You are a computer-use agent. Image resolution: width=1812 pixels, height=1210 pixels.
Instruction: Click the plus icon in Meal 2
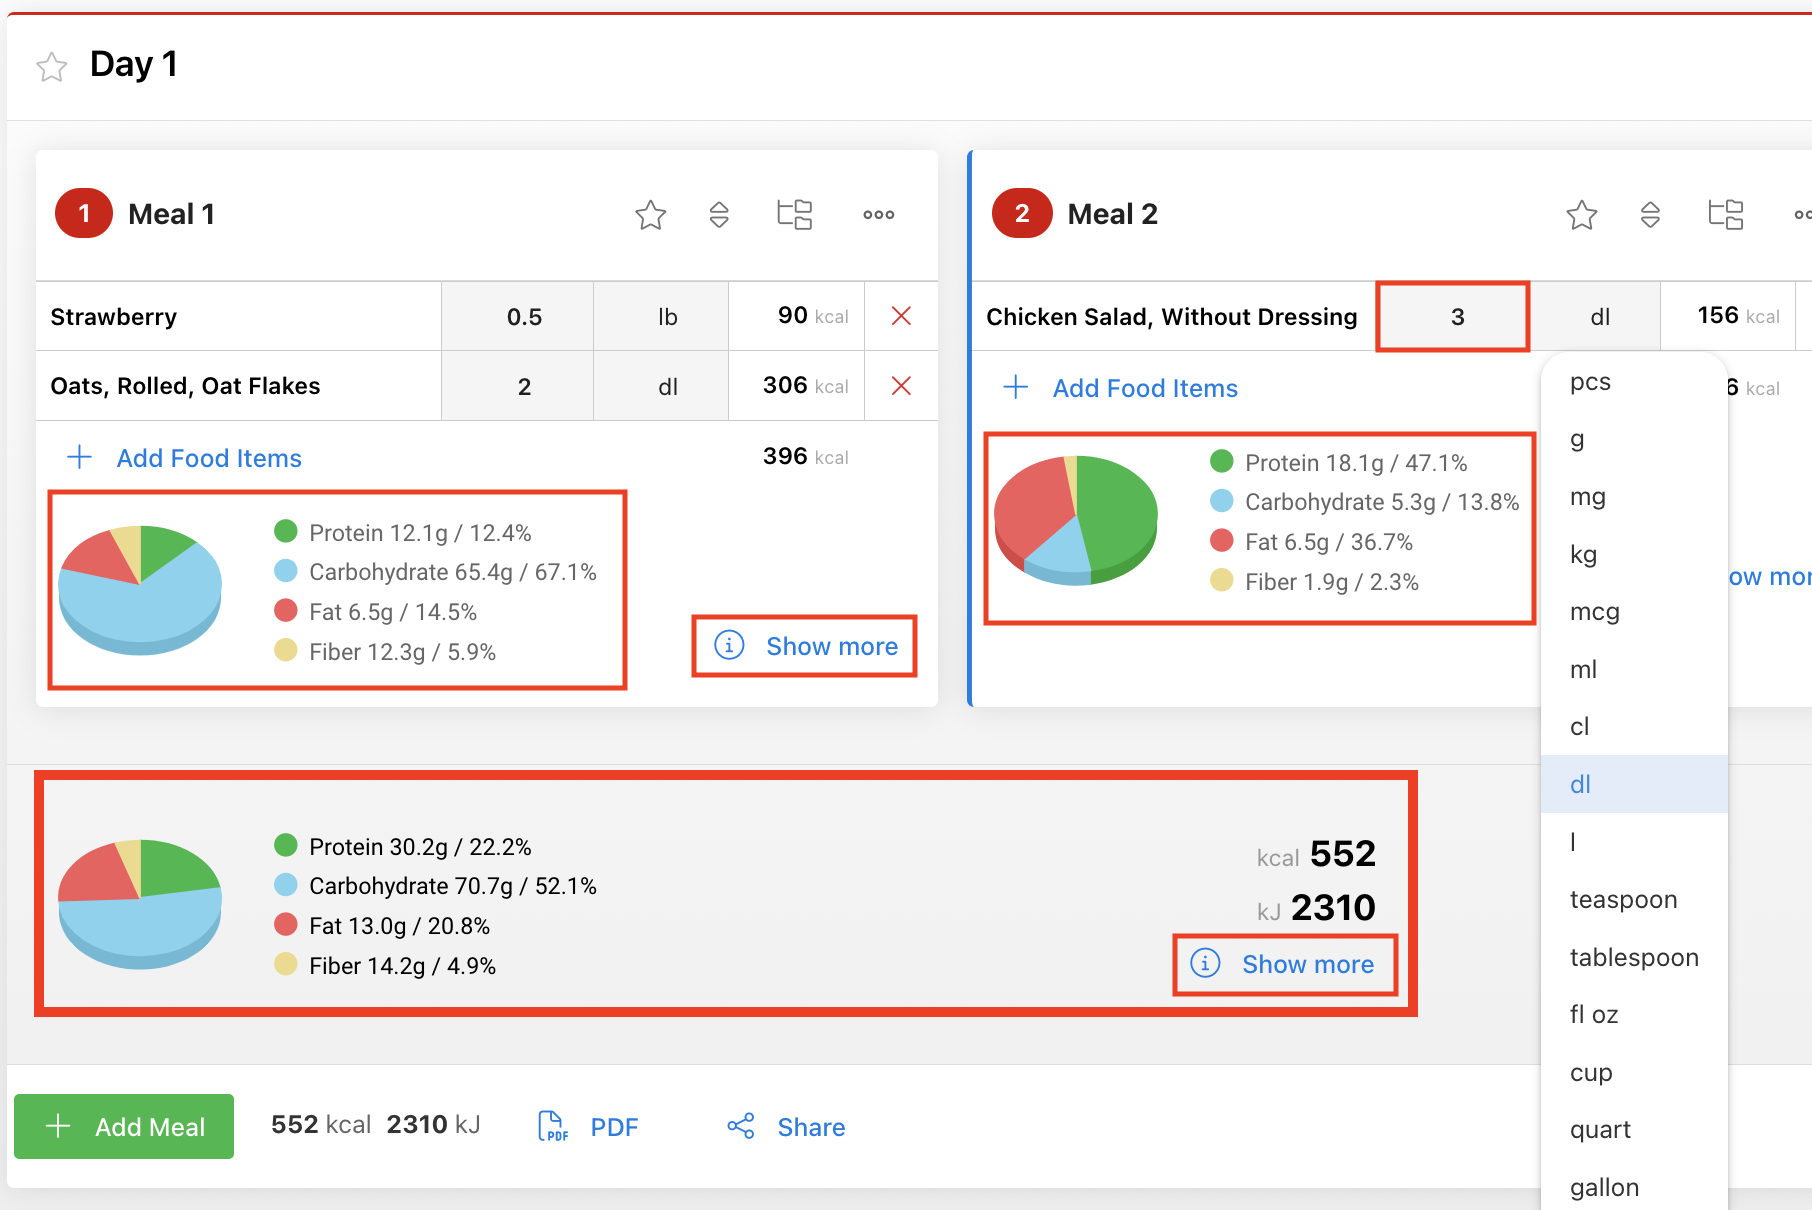(1015, 387)
